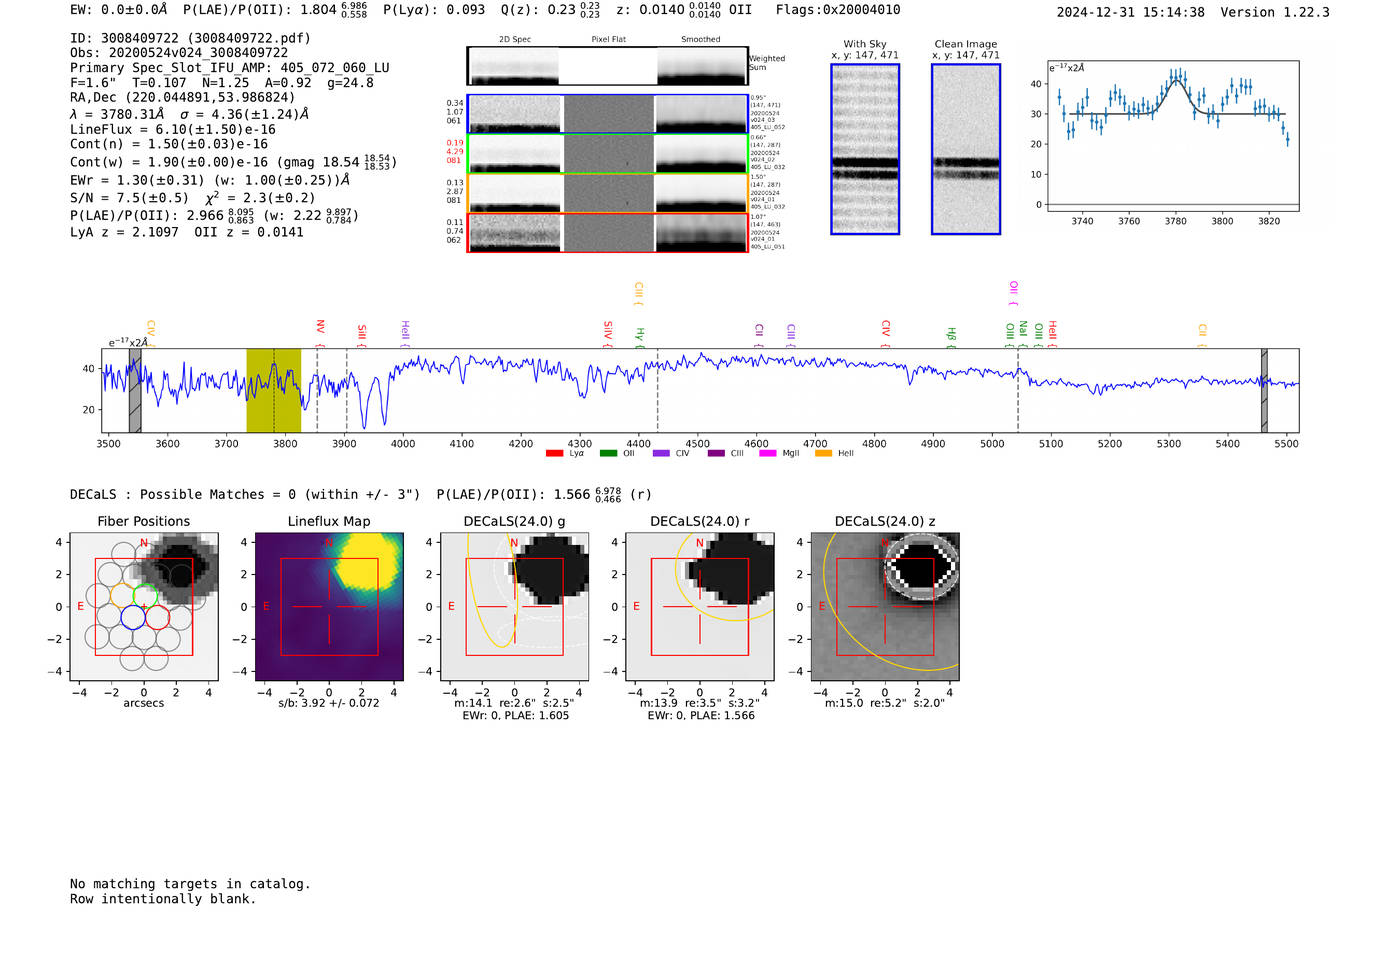Click the 'LineFlux = 6.10(±1.50)e-16' line
This screenshot has height=953, width=1400.
pyautogui.click(x=173, y=130)
